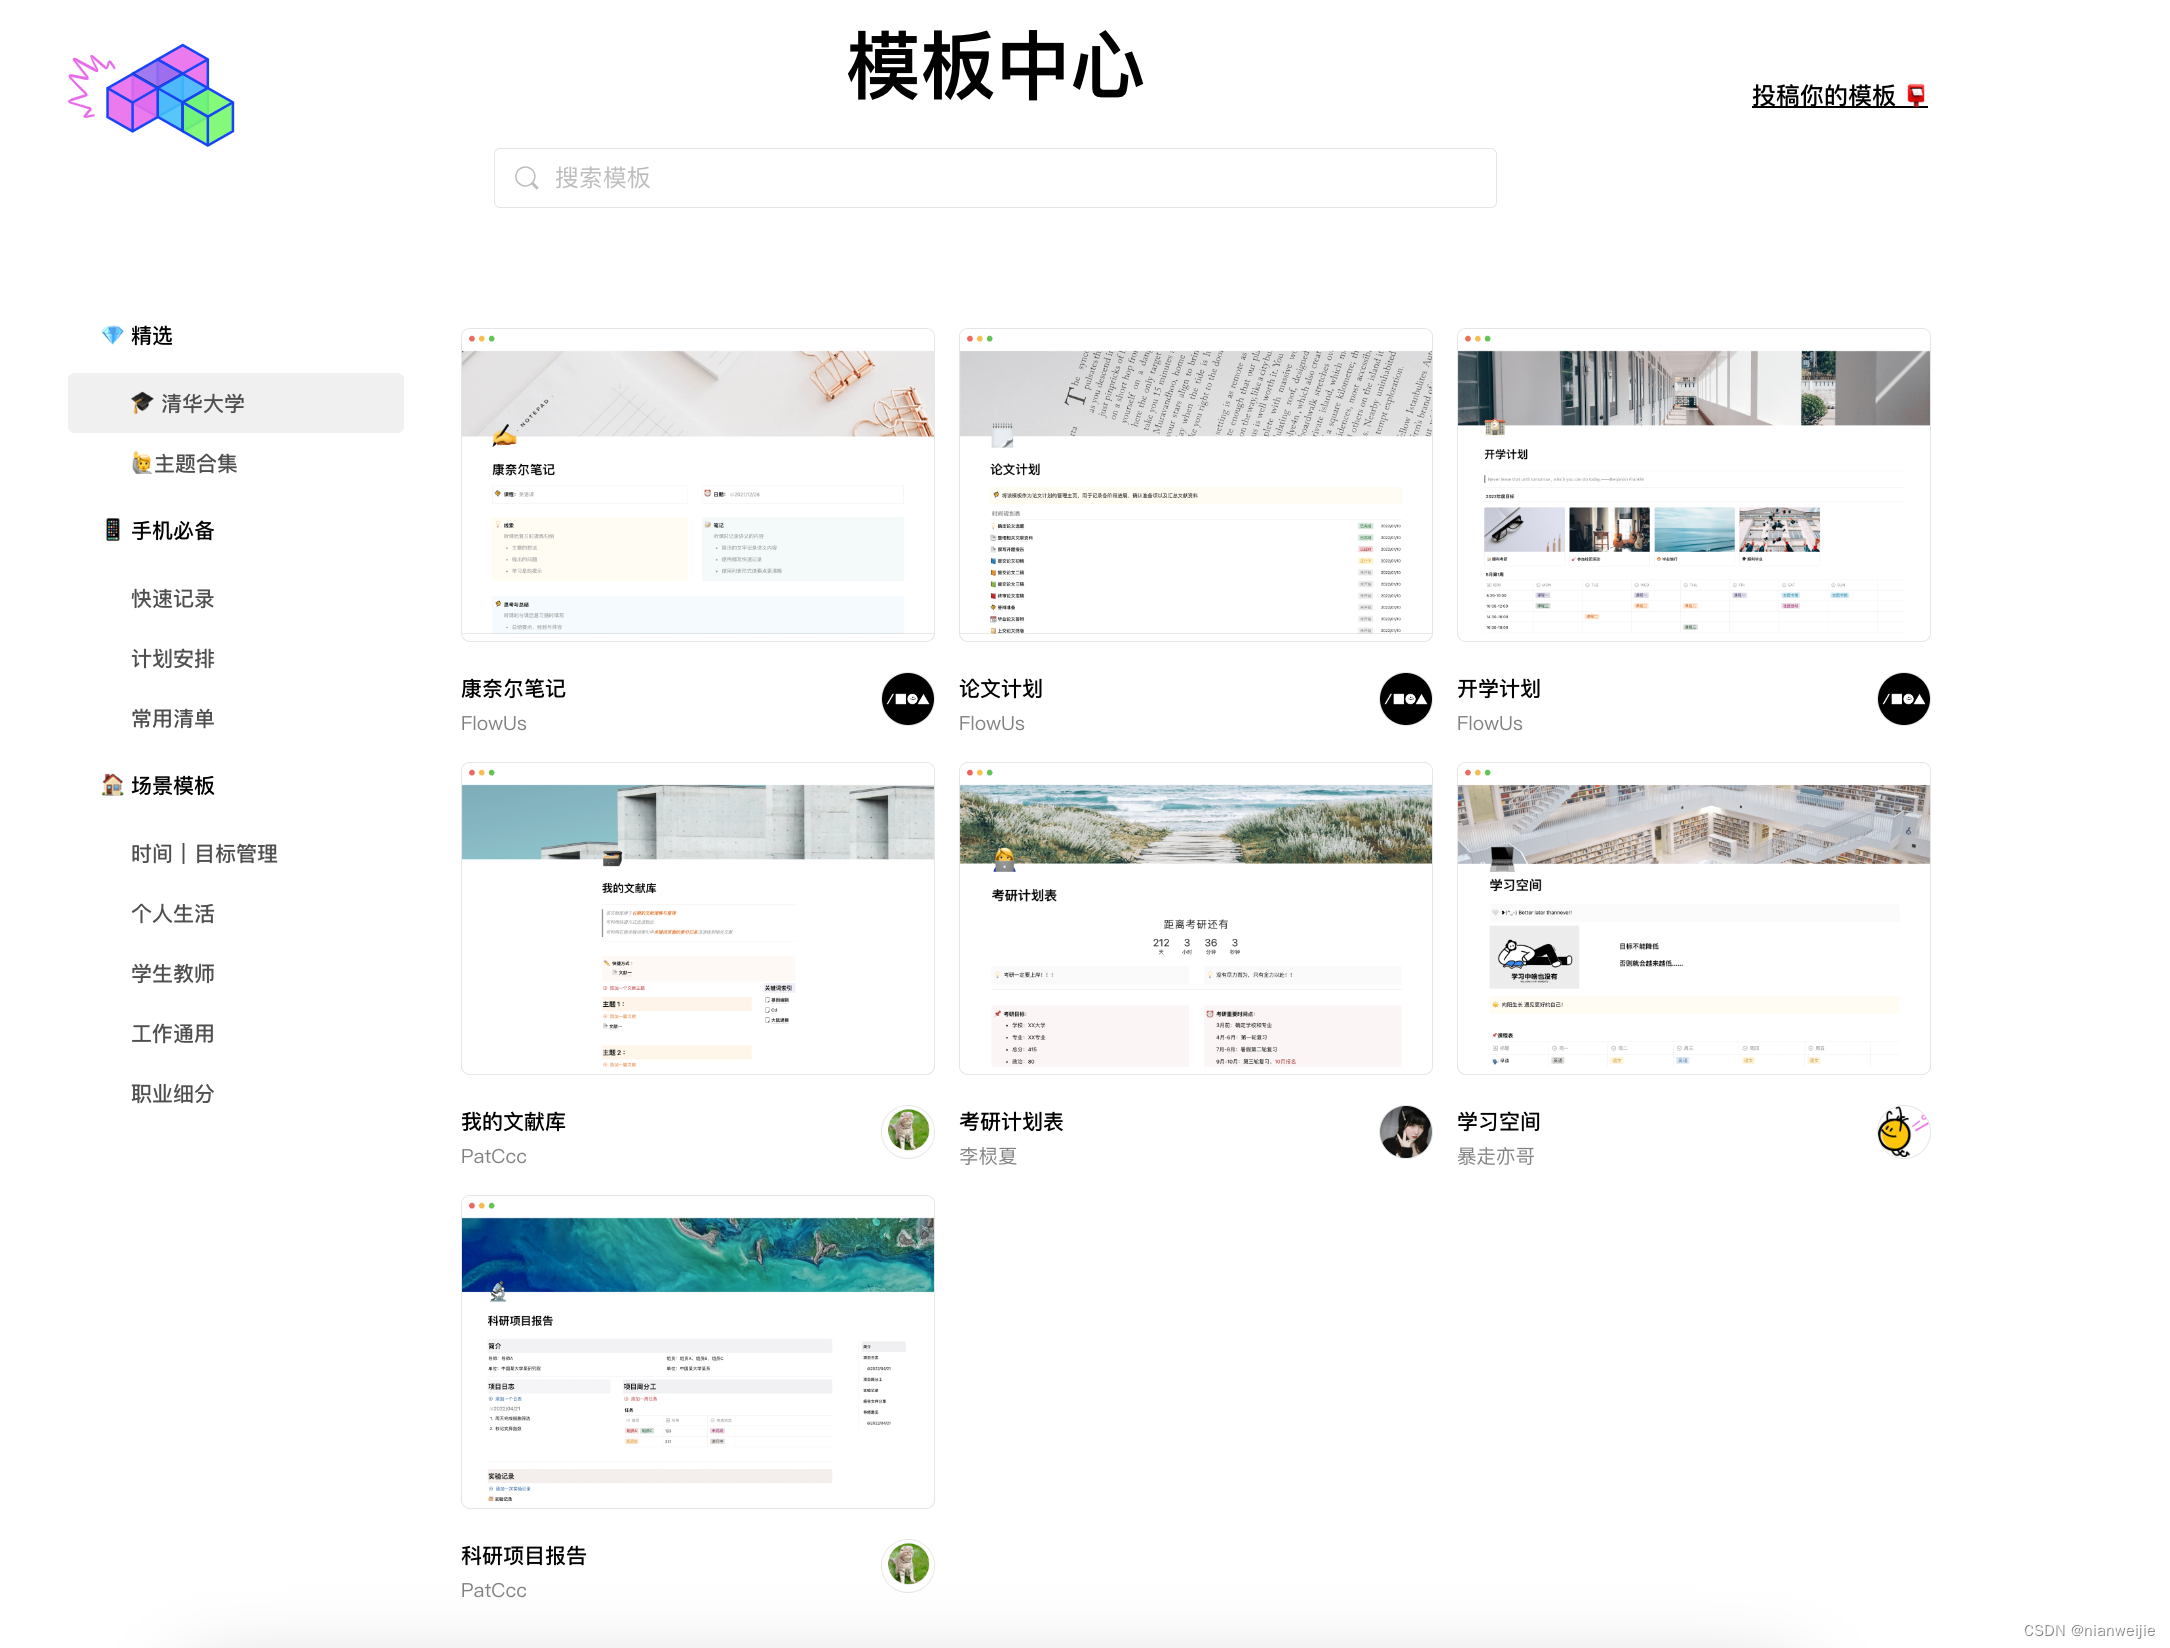Open 主题合集 category

[x=195, y=463]
